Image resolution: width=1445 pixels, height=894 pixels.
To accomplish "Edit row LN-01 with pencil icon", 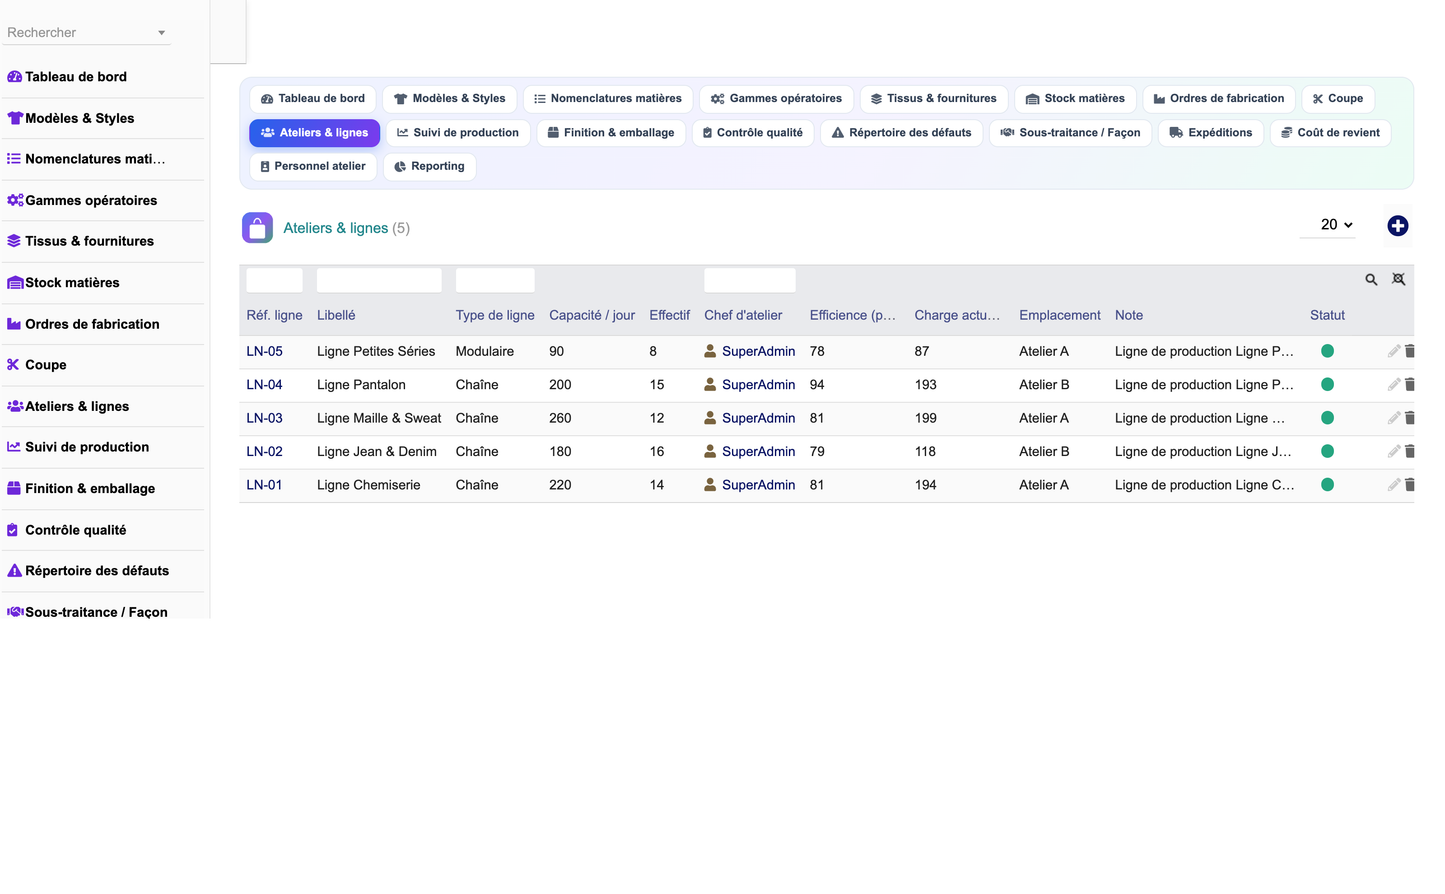I will [1394, 485].
